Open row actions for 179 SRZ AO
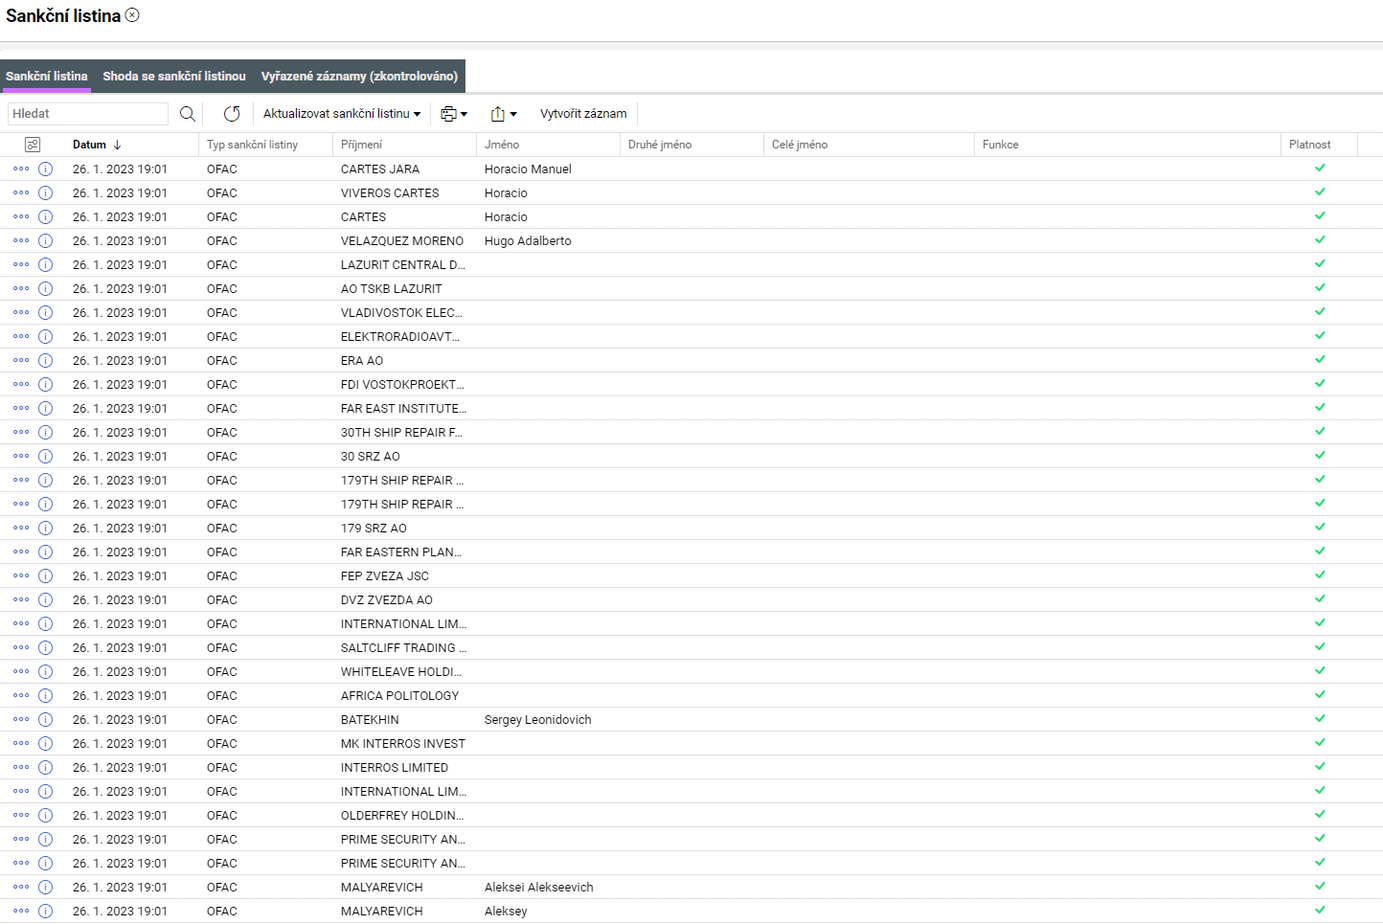Screen dimensions: 1383x924 click(x=21, y=529)
